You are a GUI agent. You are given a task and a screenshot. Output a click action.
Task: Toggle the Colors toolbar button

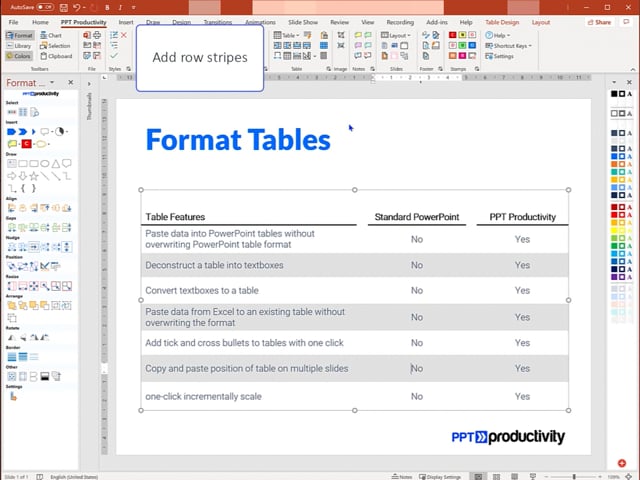[x=19, y=56]
